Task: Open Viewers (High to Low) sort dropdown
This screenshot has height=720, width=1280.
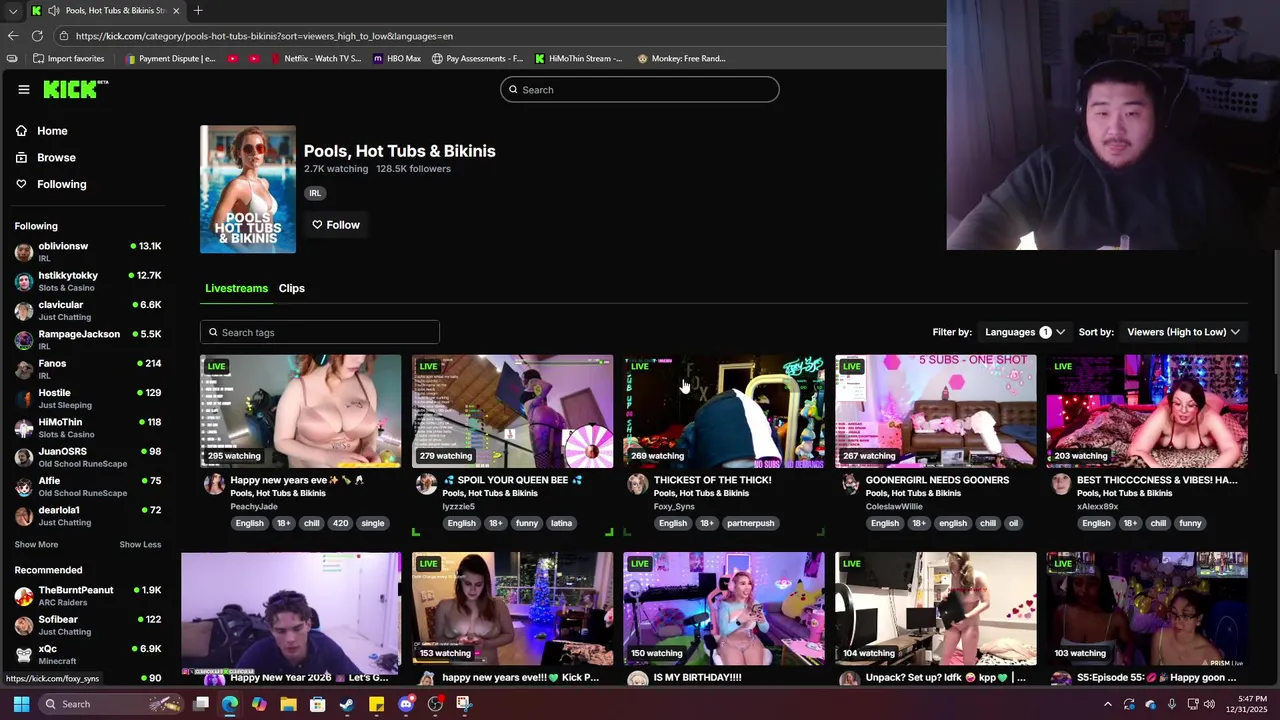Action: 1183,332
